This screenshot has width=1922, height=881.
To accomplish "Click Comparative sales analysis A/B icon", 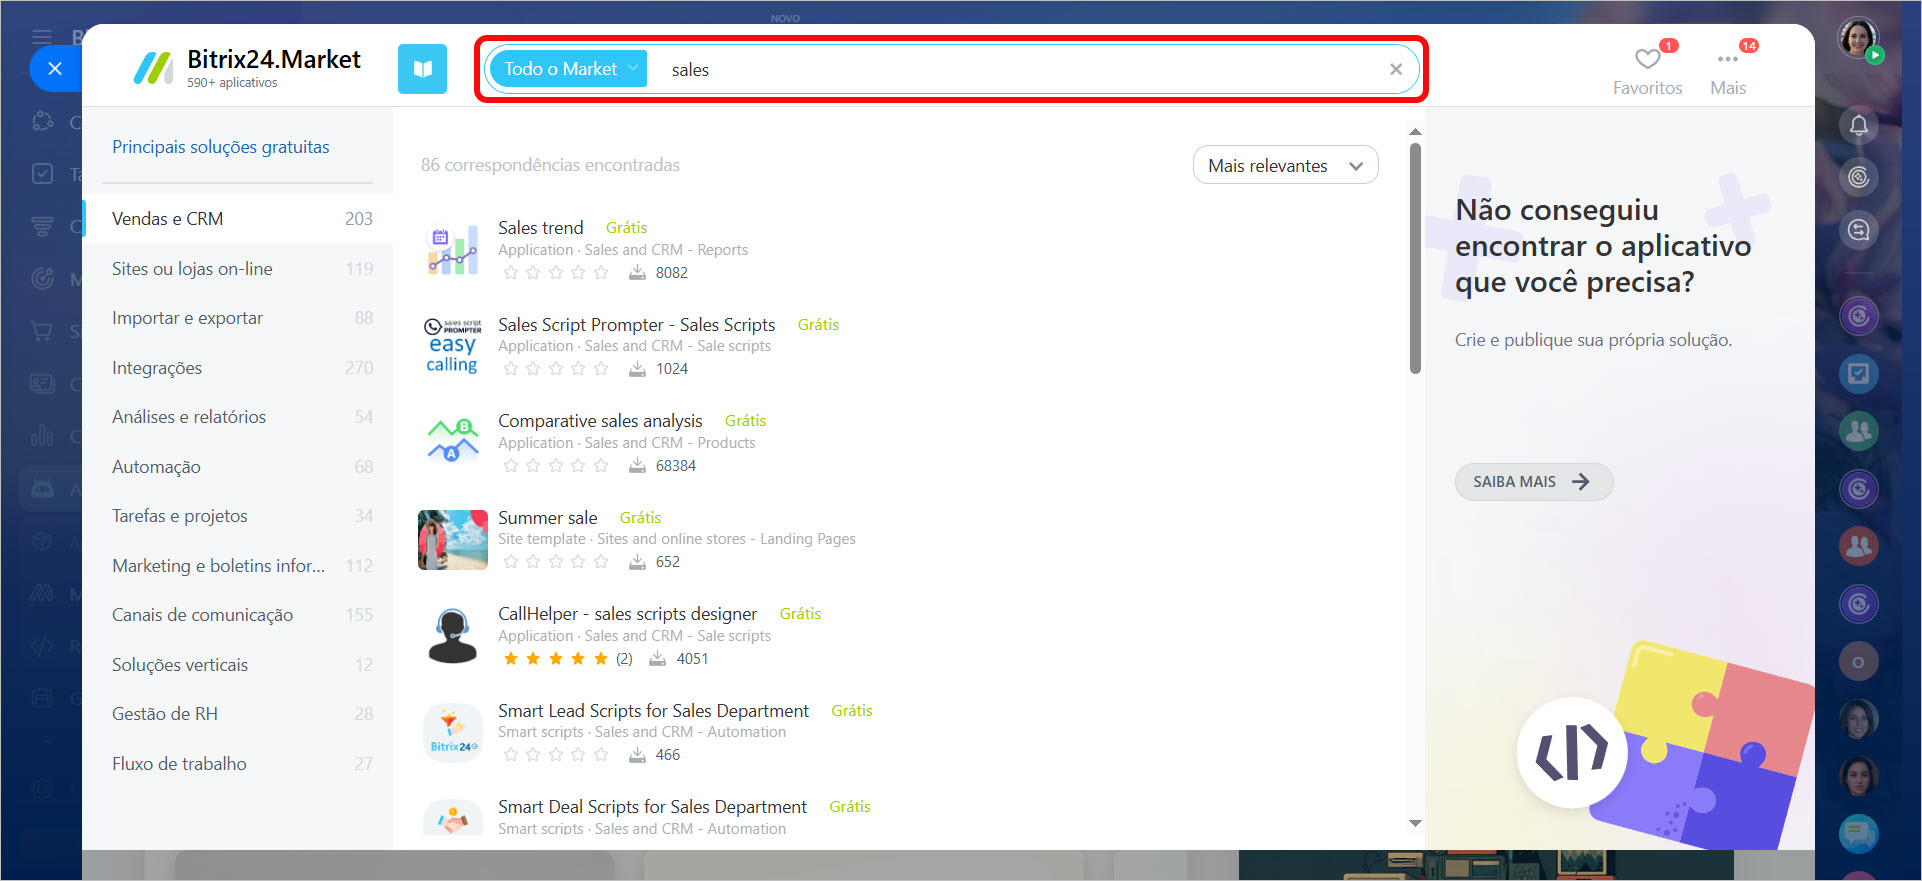I will point(453,441).
